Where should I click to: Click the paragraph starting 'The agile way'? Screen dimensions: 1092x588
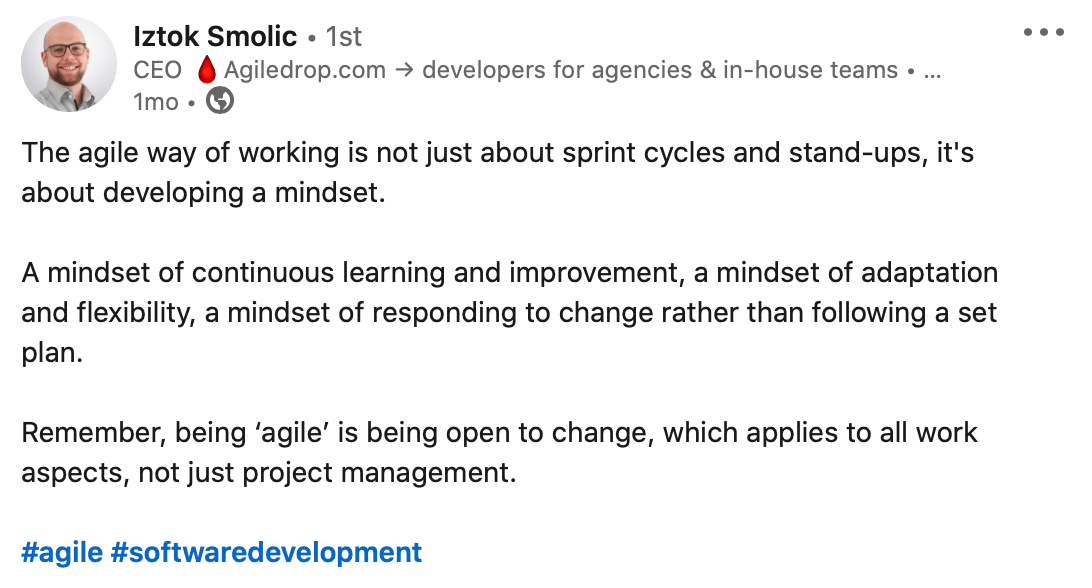(x=497, y=172)
